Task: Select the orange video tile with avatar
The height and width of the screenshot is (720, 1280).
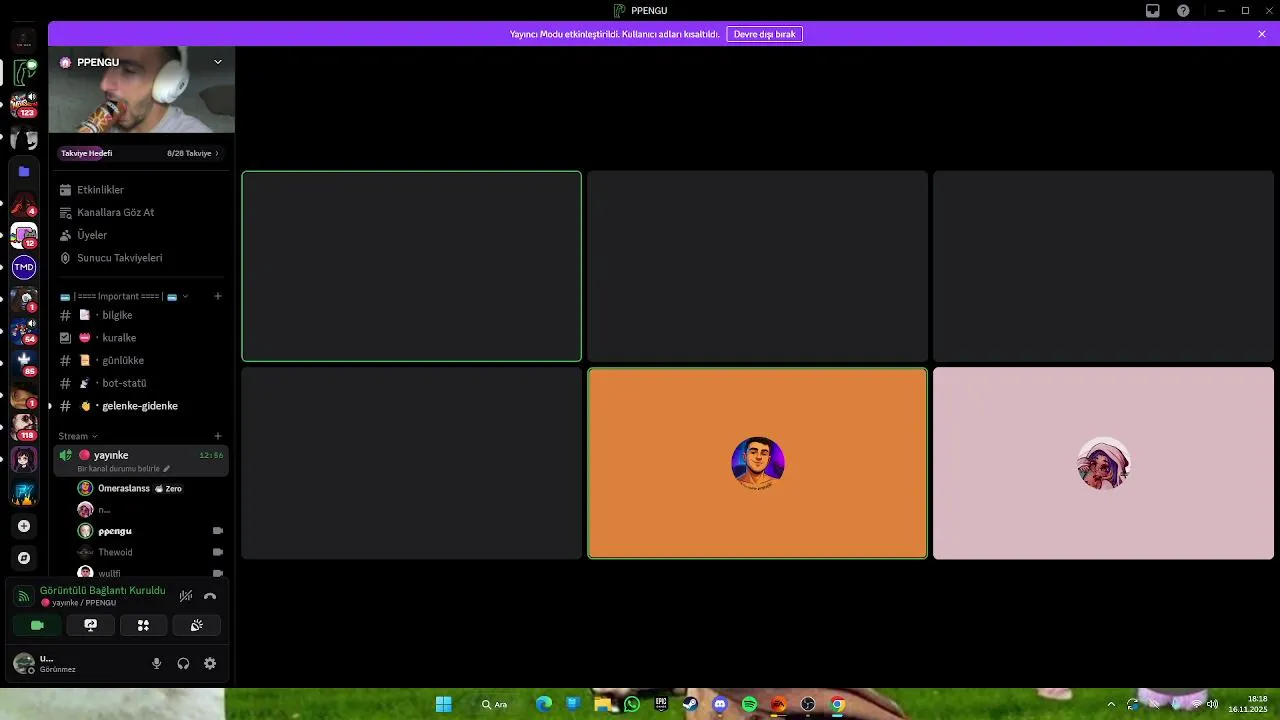Action: pyautogui.click(x=757, y=463)
